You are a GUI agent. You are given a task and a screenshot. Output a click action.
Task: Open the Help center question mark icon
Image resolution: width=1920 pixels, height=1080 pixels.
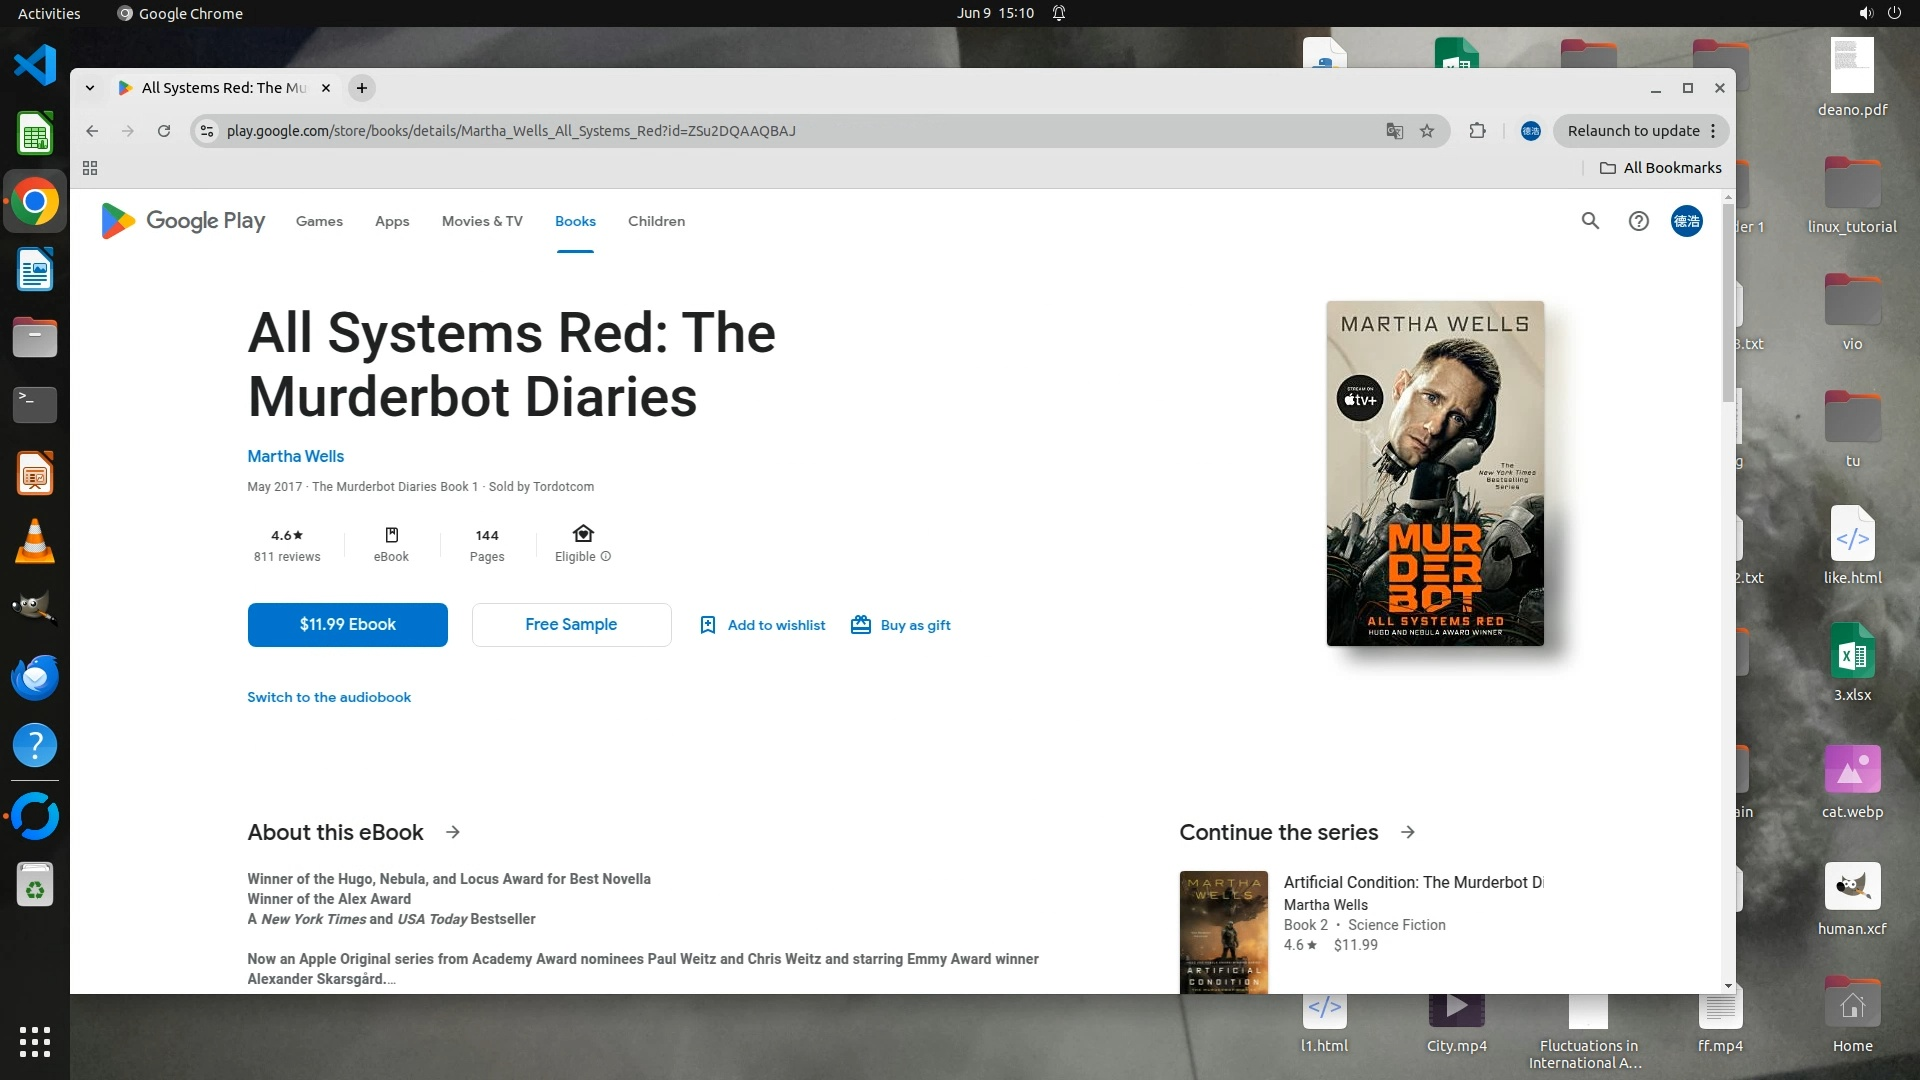click(x=1638, y=221)
